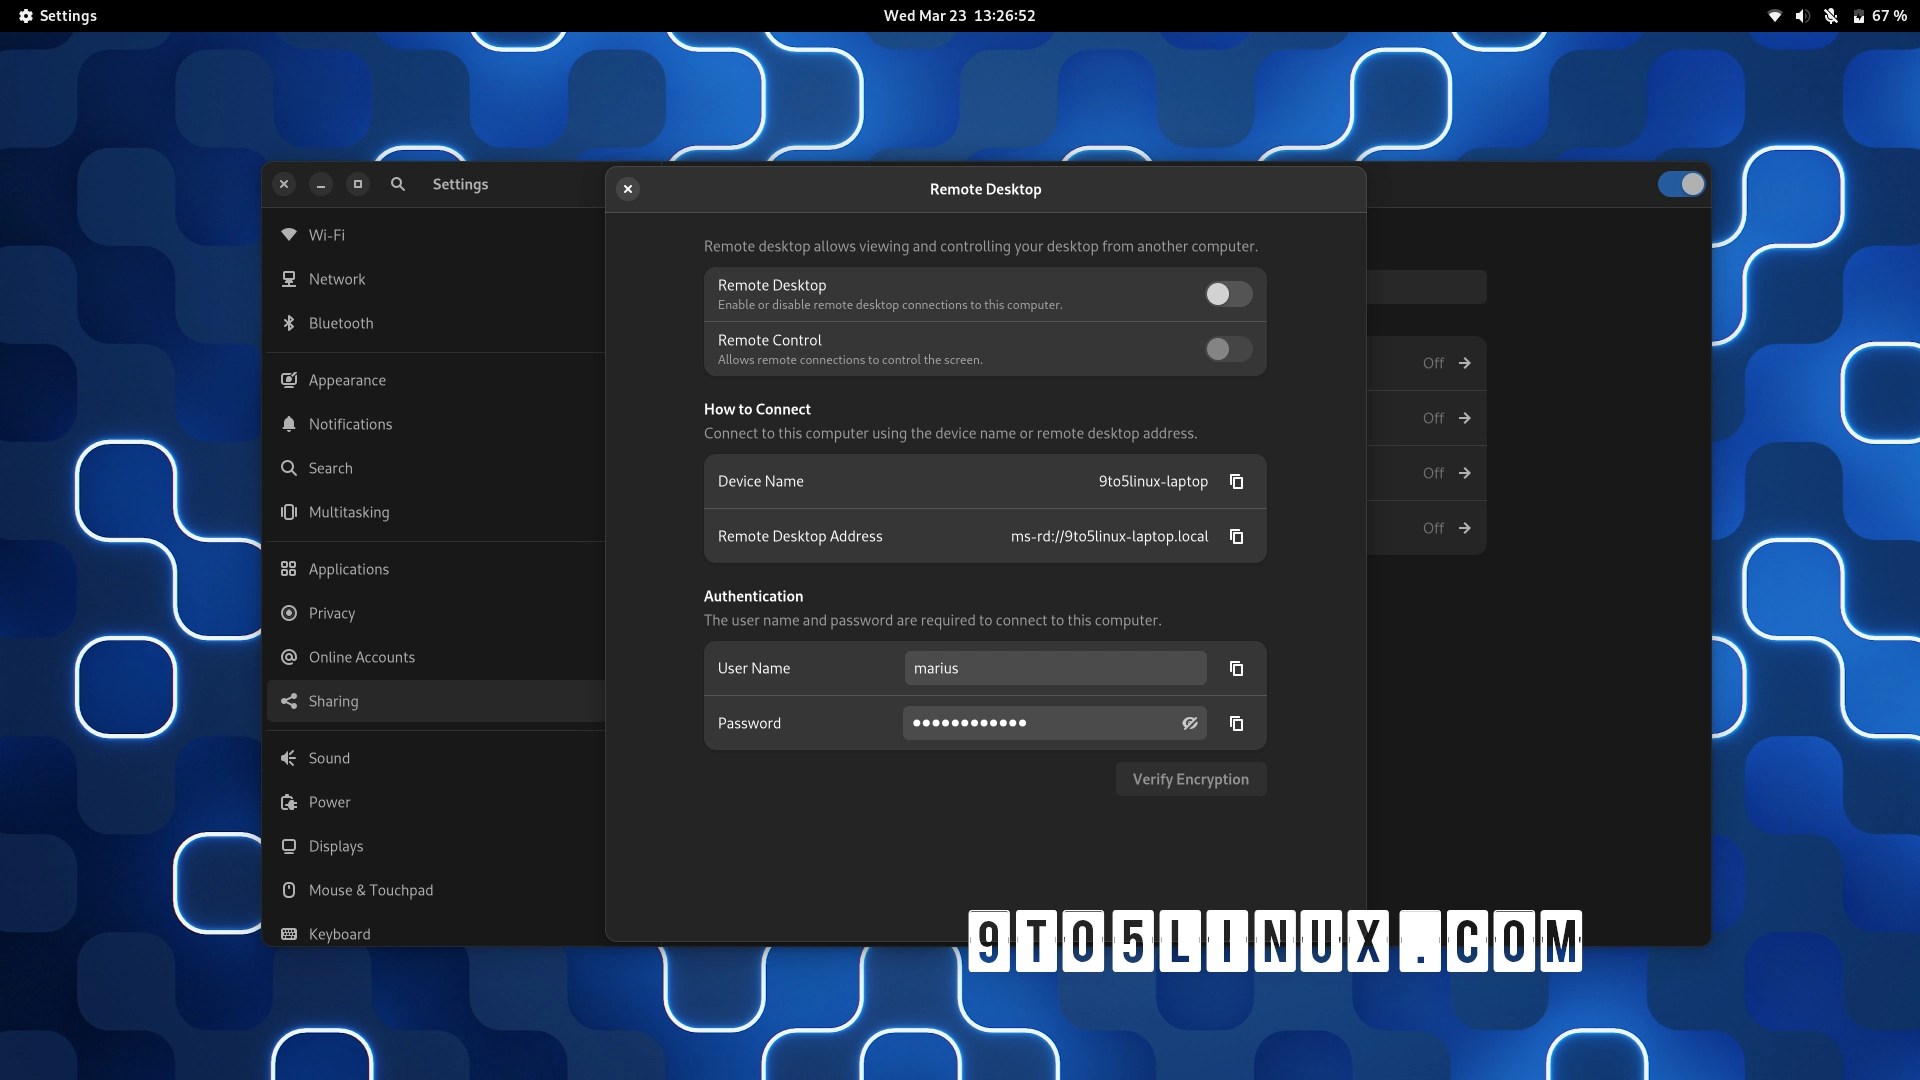This screenshot has width=1920, height=1080.
Task: Open the Bluetooth settings panel
Action: 340,323
